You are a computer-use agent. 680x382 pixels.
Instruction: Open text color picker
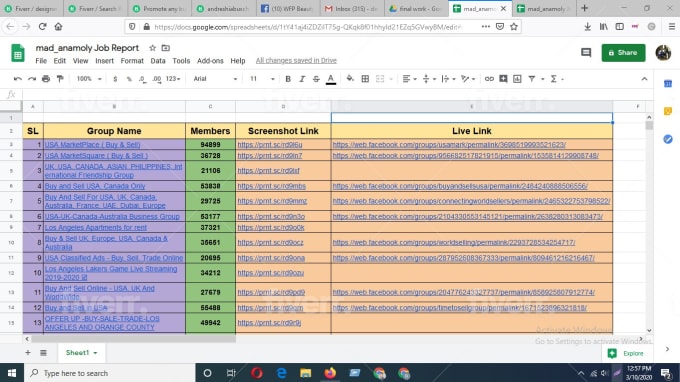click(x=330, y=79)
